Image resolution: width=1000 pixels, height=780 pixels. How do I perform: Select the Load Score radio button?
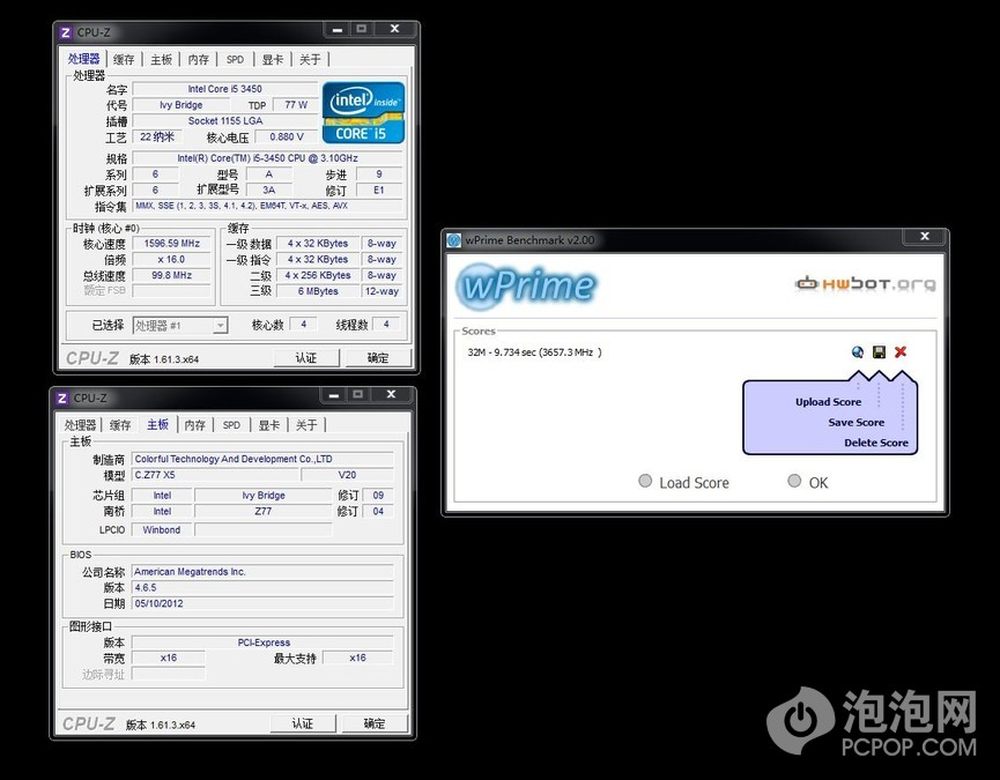pos(645,481)
